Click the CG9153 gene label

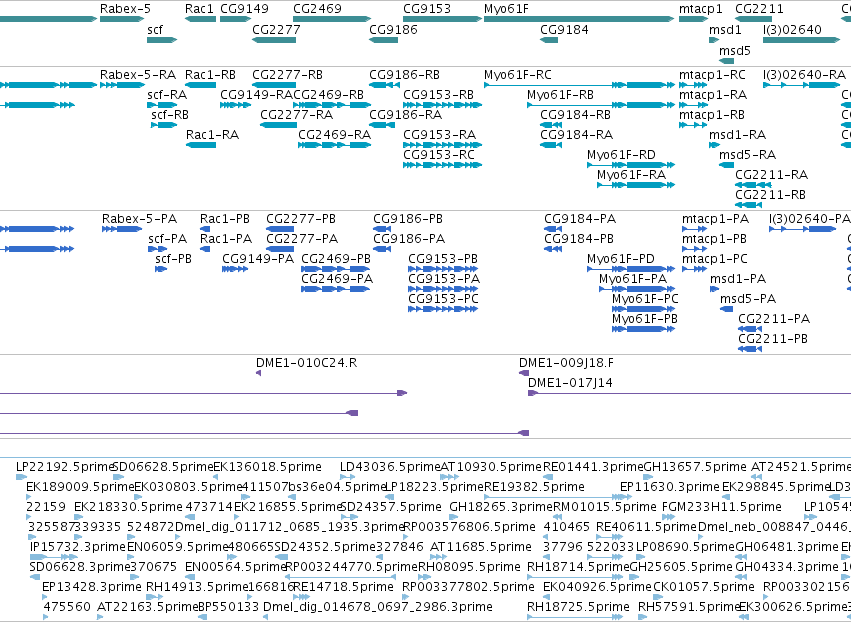coord(427,9)
